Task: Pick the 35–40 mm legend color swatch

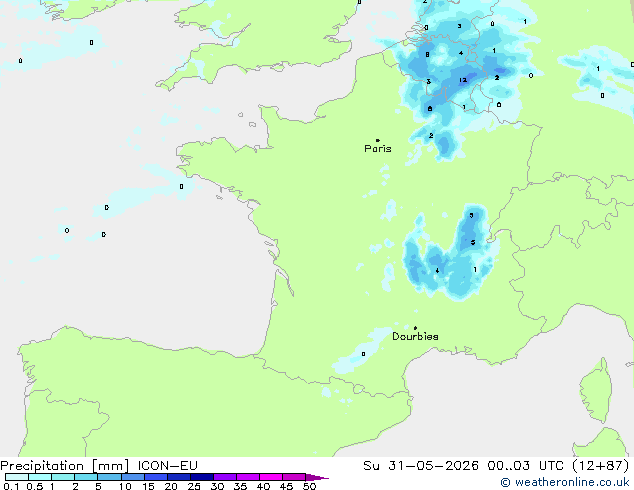Action: [248, 477]
